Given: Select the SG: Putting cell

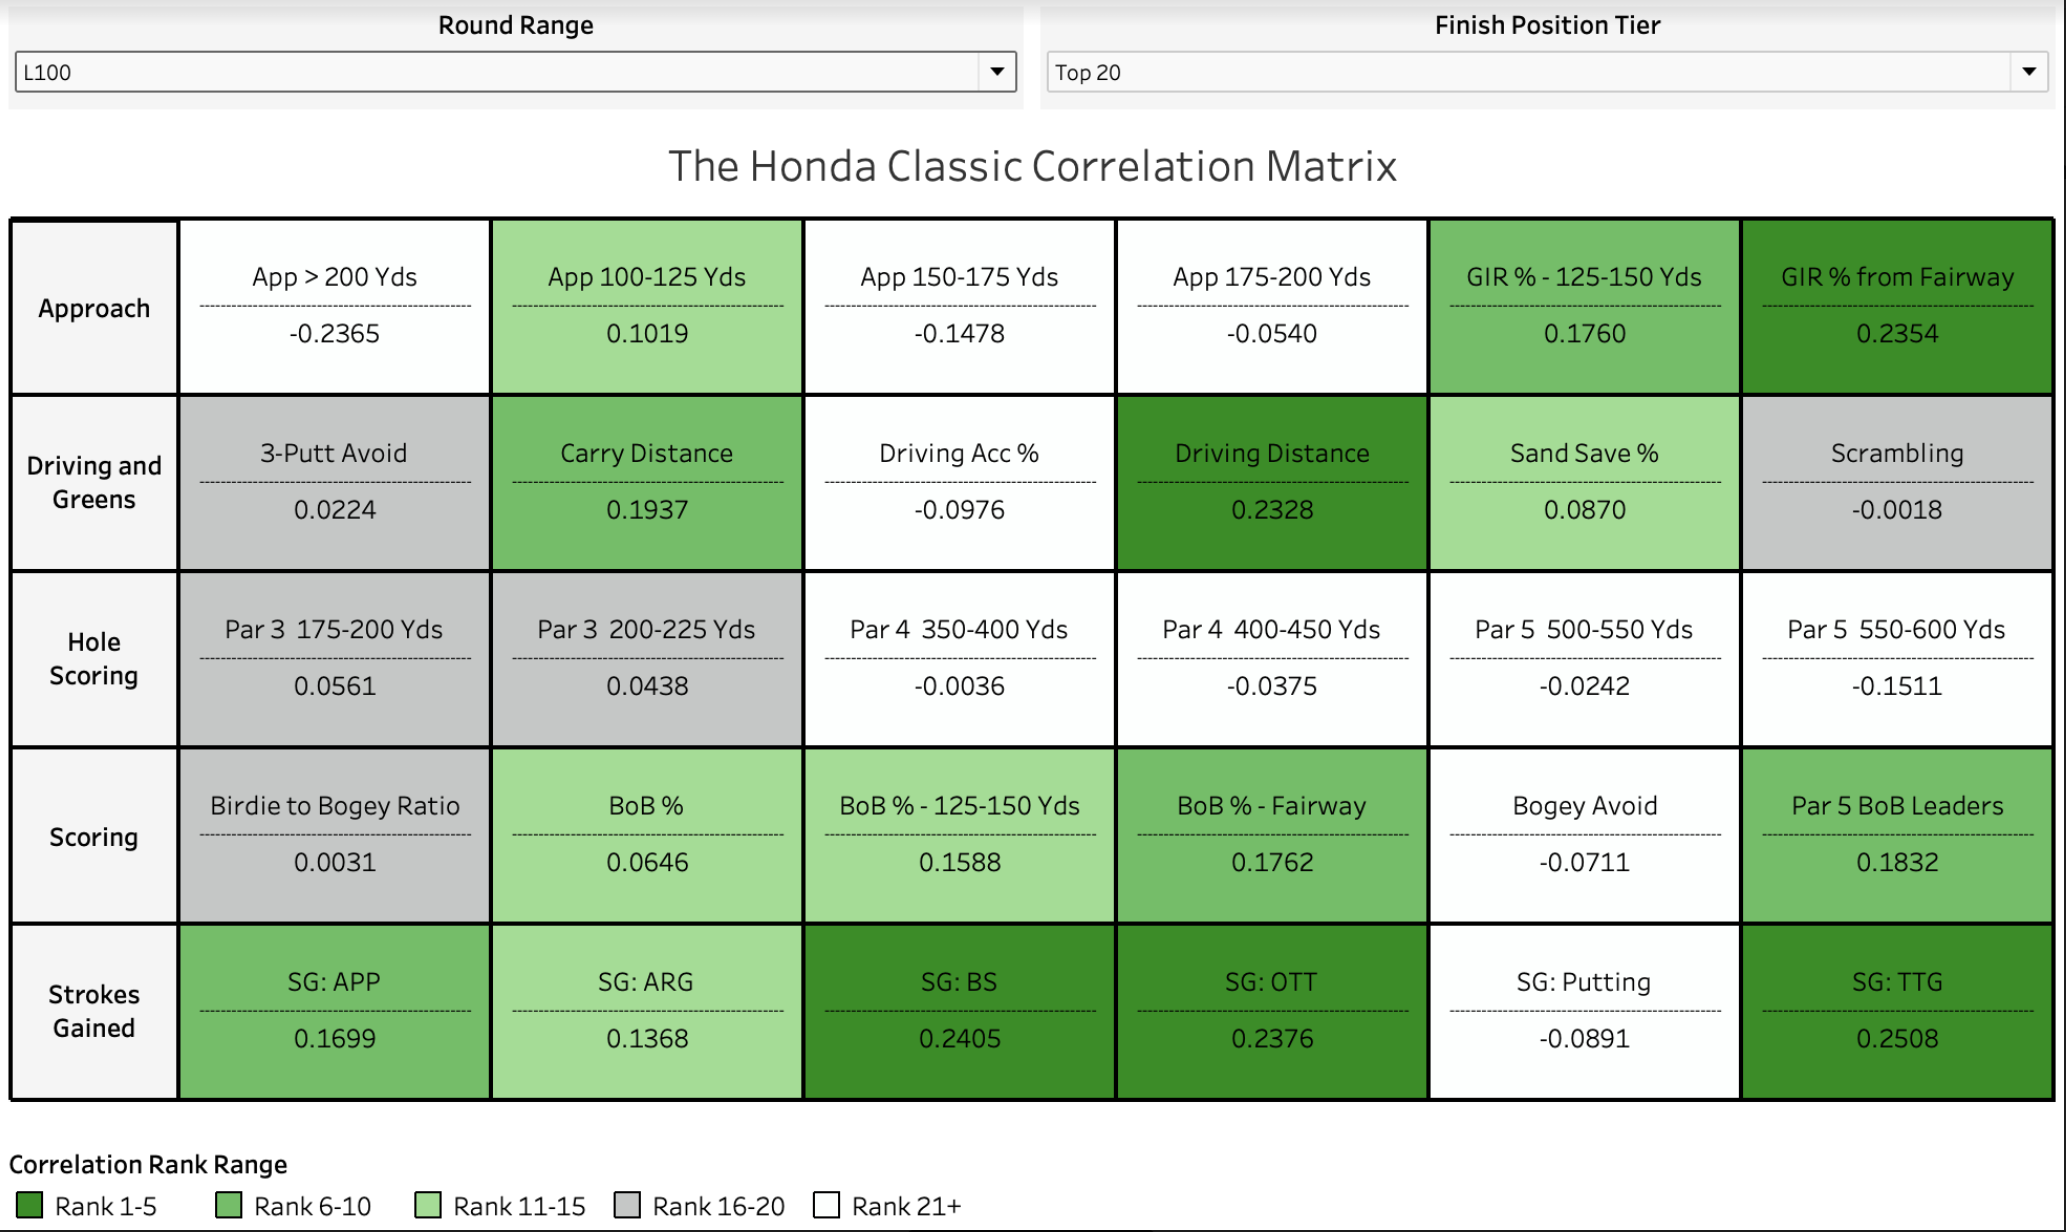Looking at the screenshot, I should (x=1585, y=1011).
